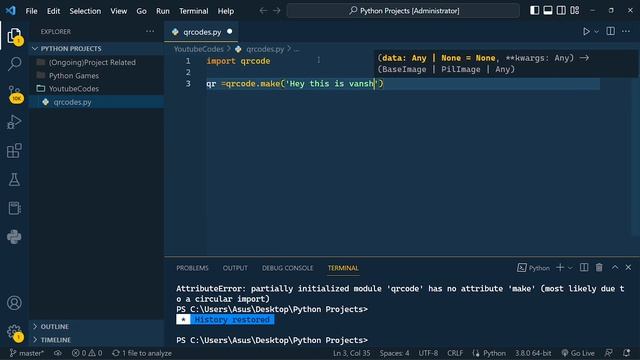Open the Manage gear icon
This screenshot has height=360, width=640.
click(x=14, y=332)
